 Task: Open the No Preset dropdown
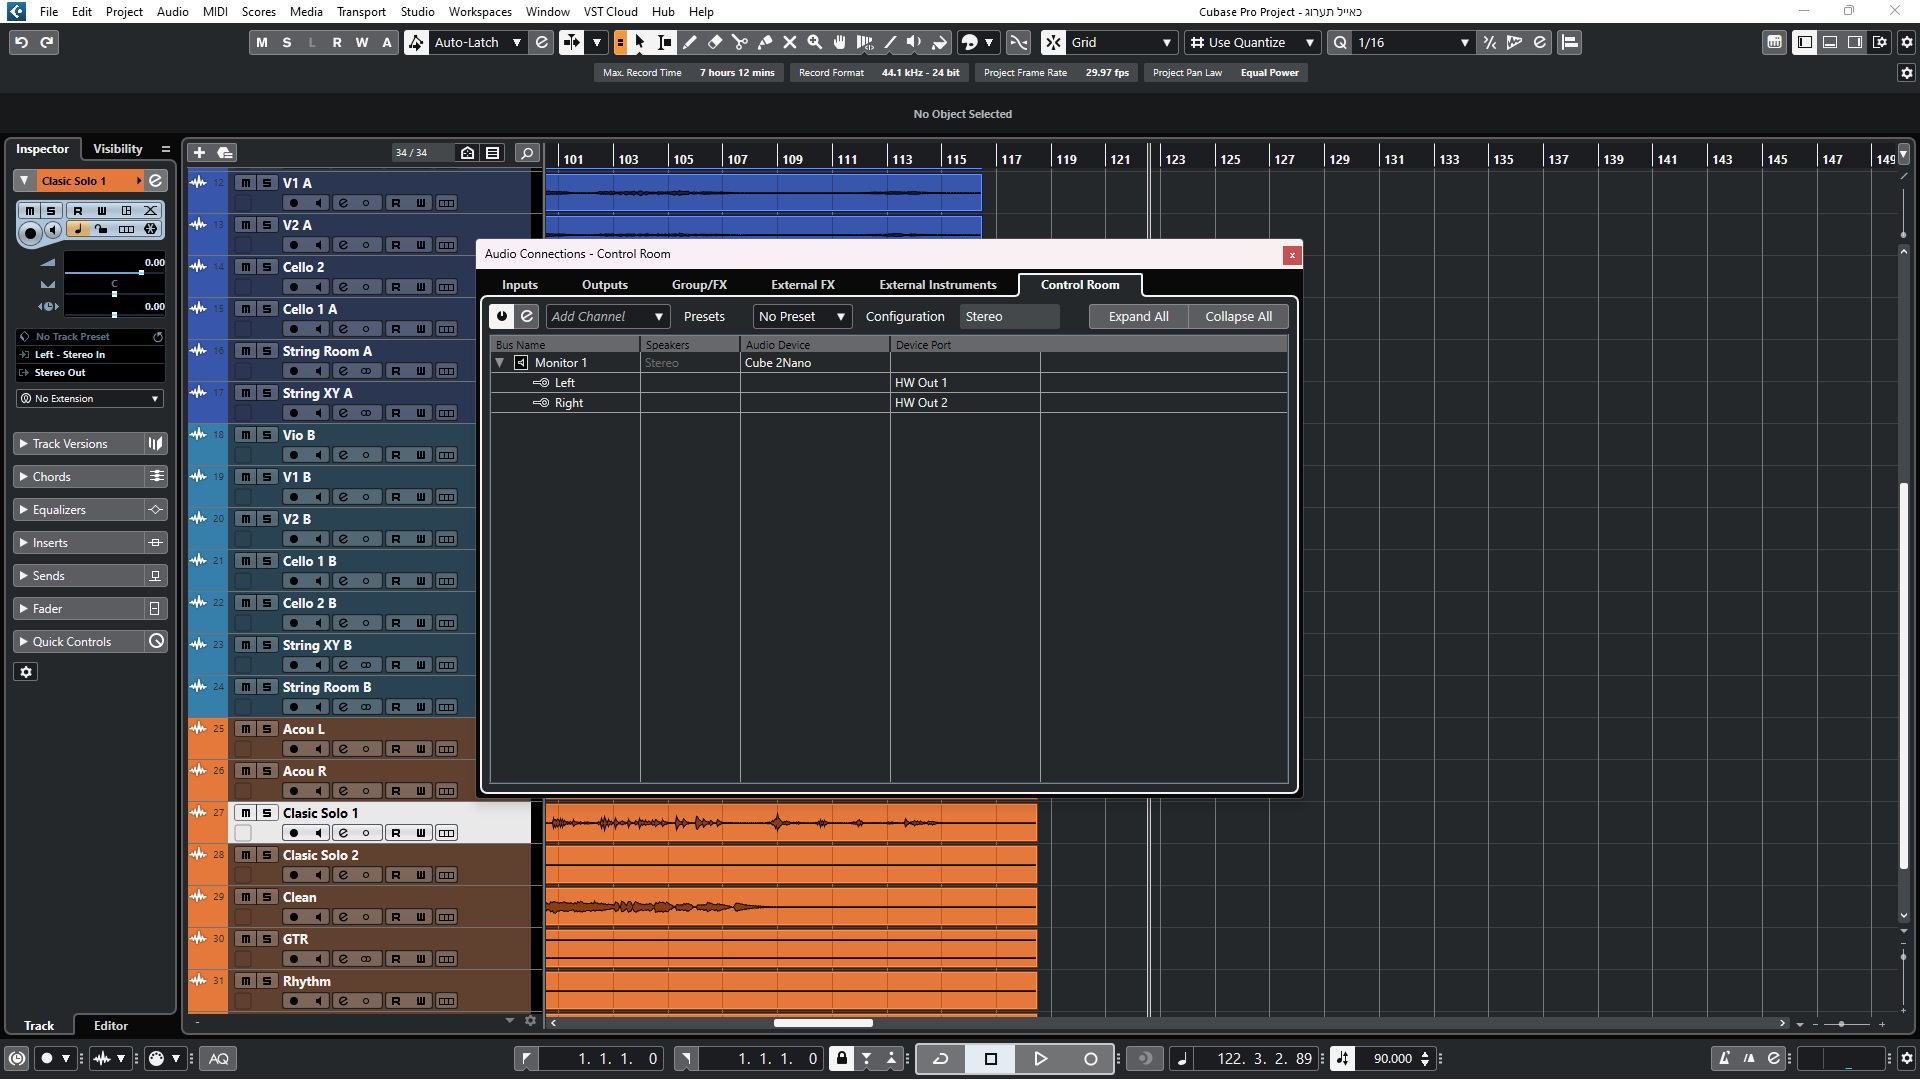(802, 316)
